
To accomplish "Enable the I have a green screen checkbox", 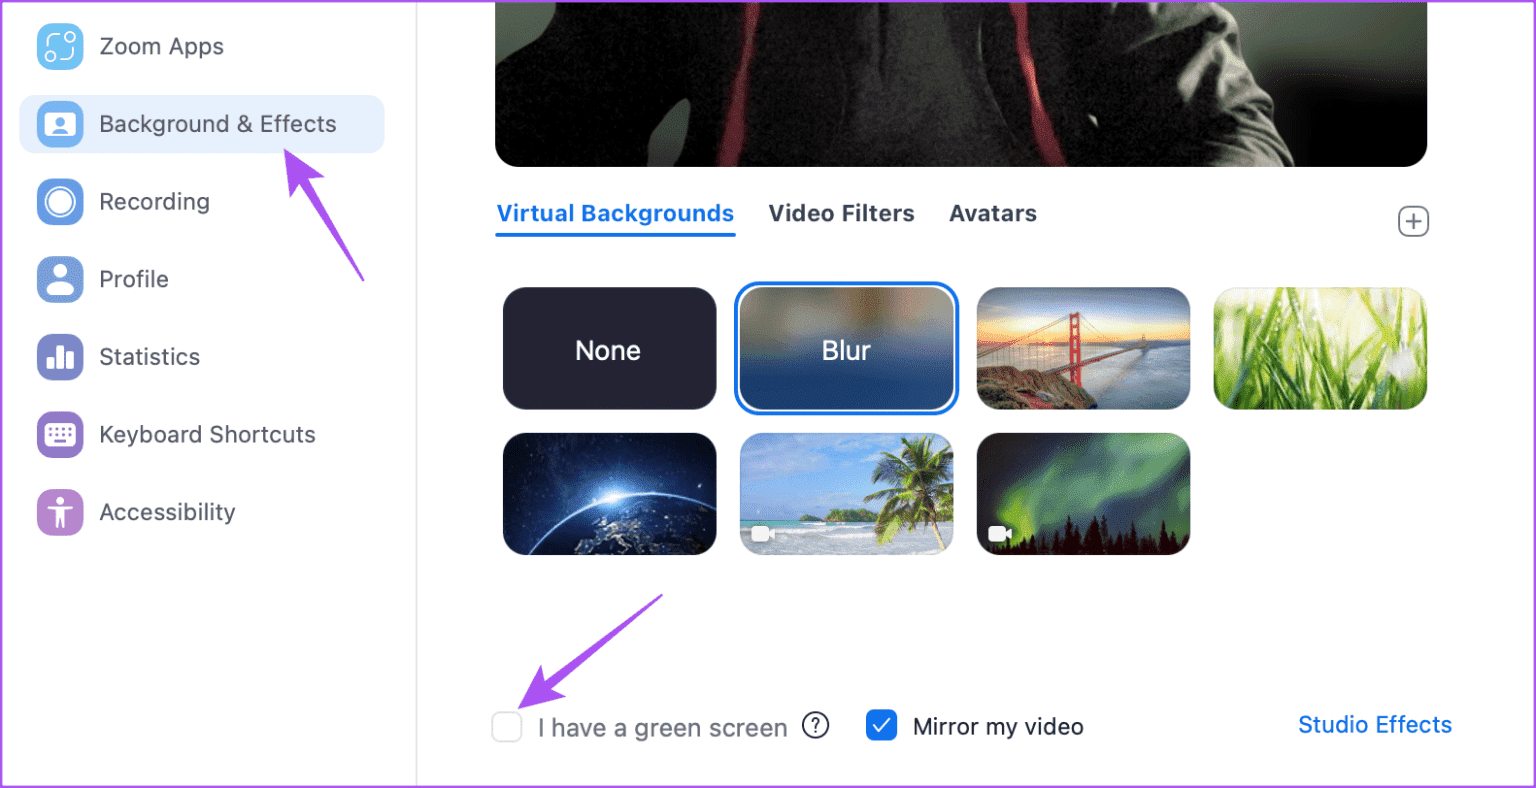I will (507, 727).
